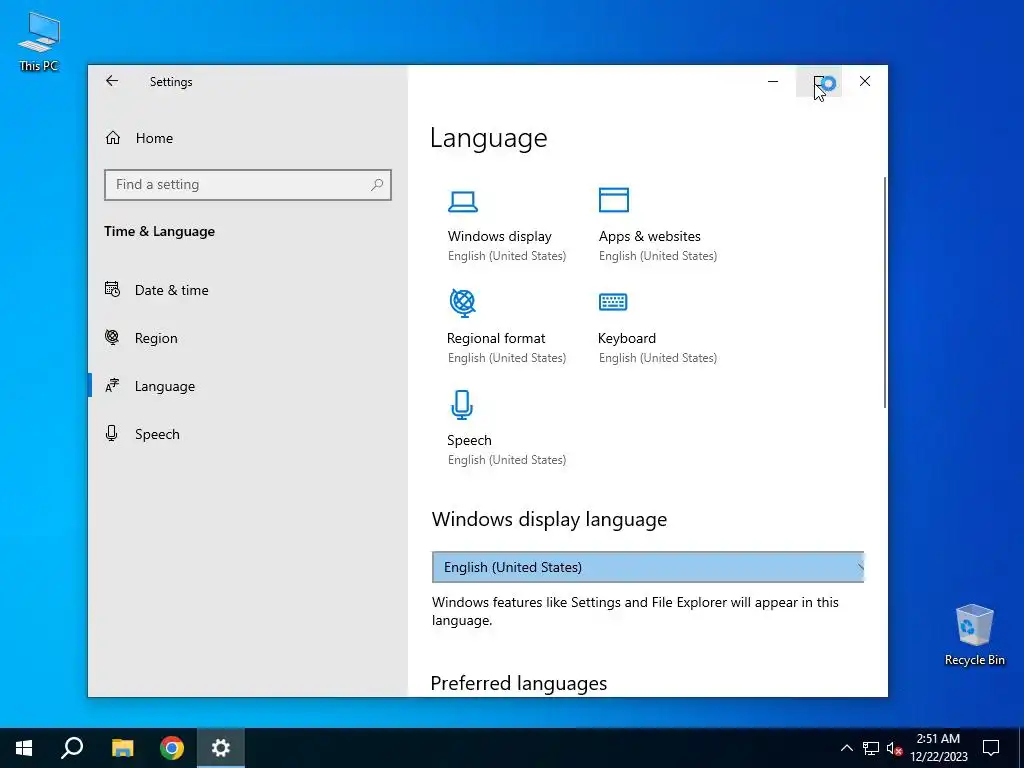Go back with the Settings back arrow
The height and width of the screenshot is (768, 1024).
click(112, 81)
